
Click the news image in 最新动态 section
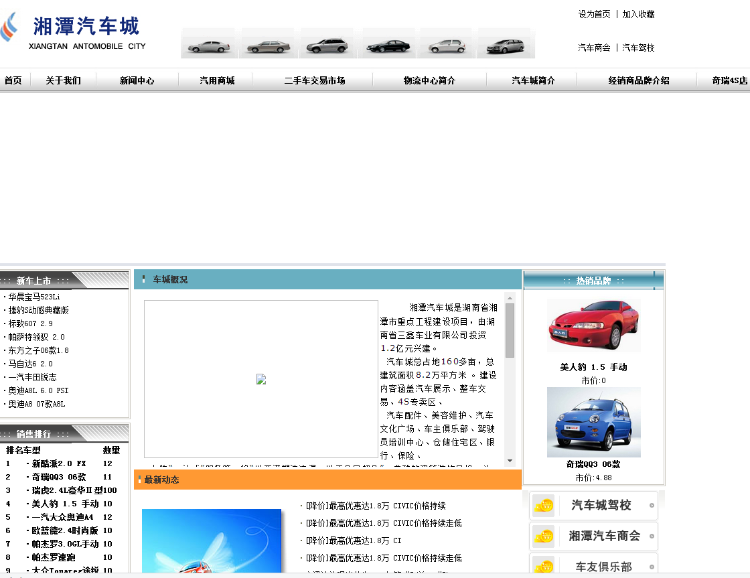pos(211,541)
